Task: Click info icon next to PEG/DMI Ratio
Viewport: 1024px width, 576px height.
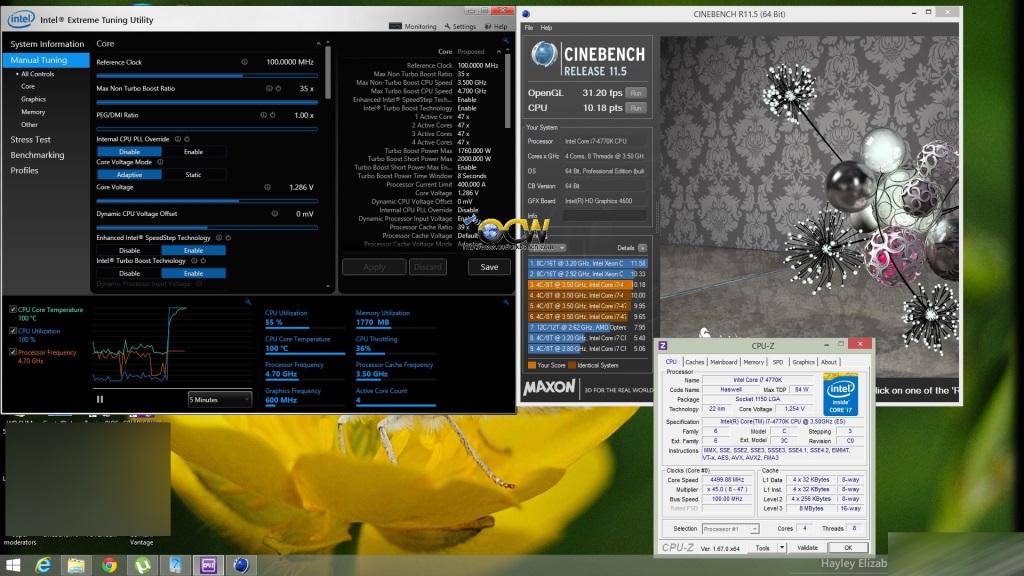Action: click(263, 115)
